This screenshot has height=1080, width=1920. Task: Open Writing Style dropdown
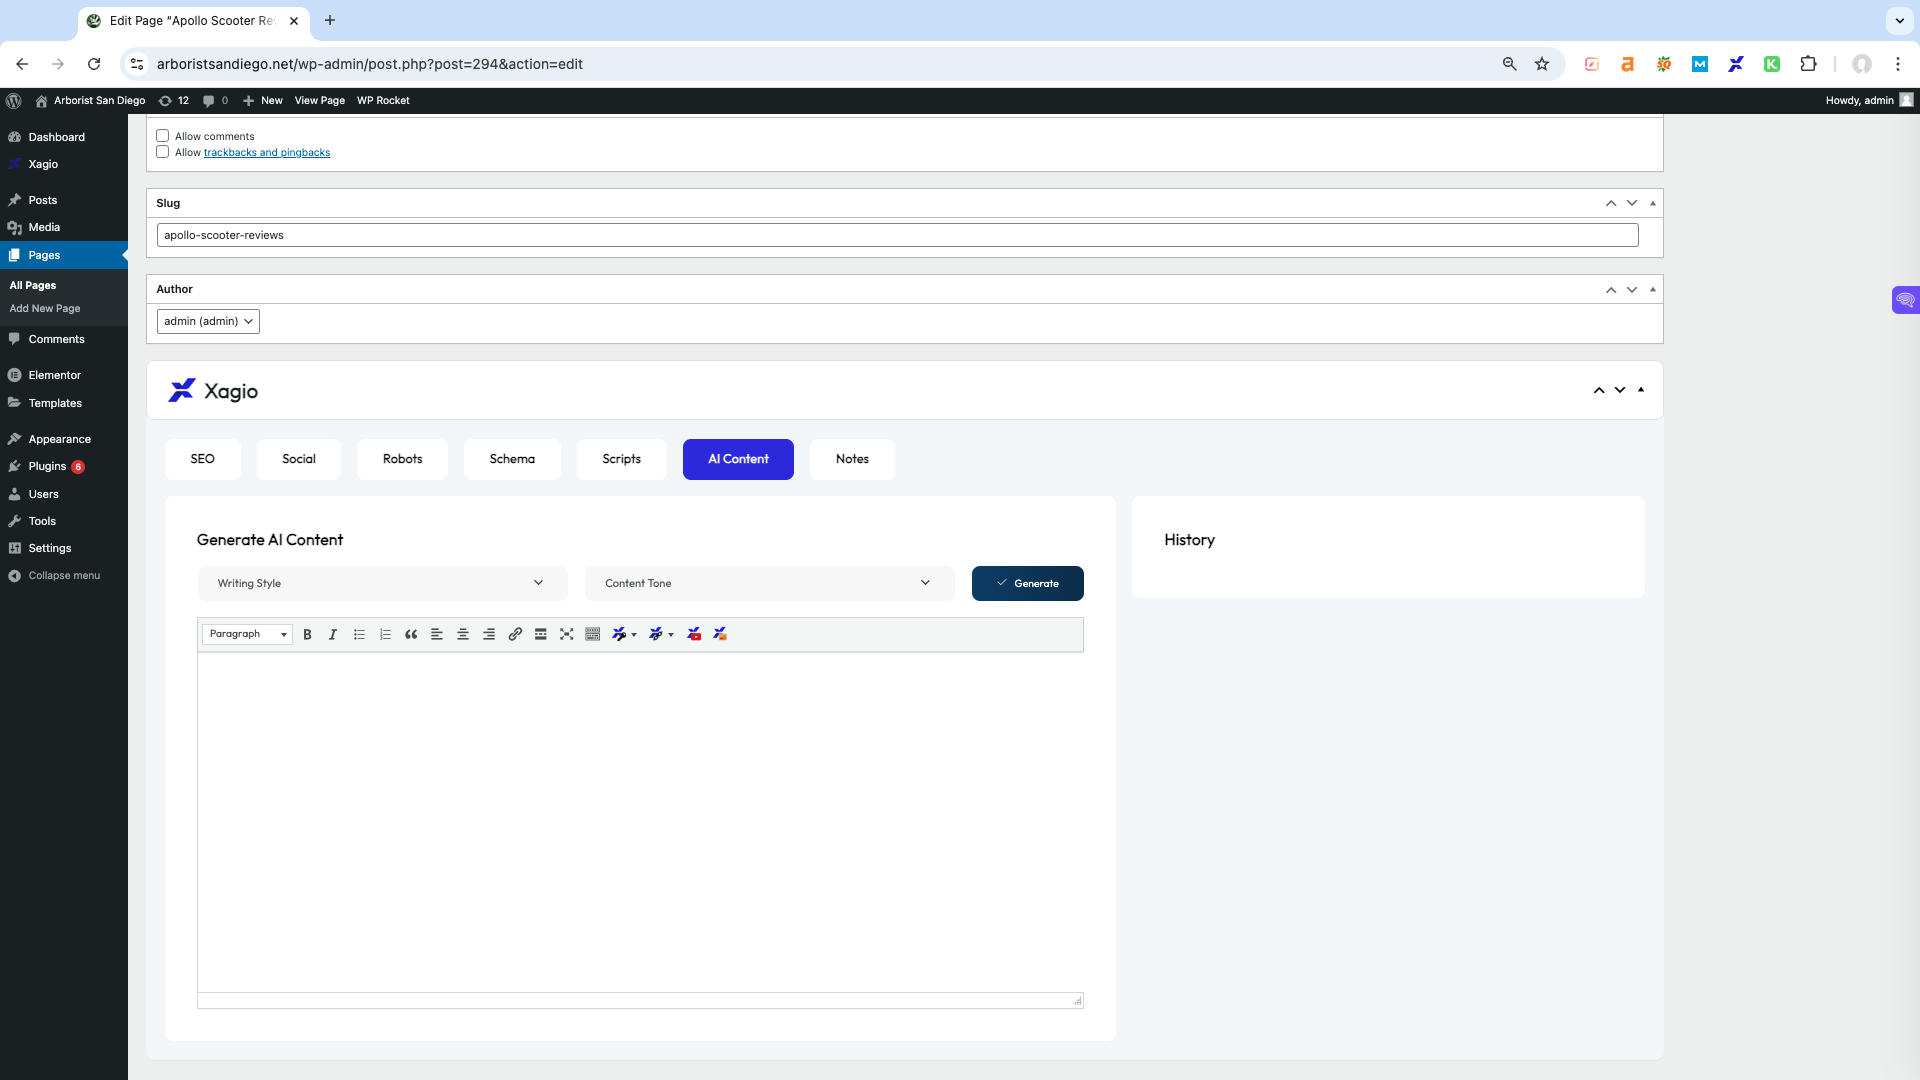pyautogui.click(x=382, y=583)
